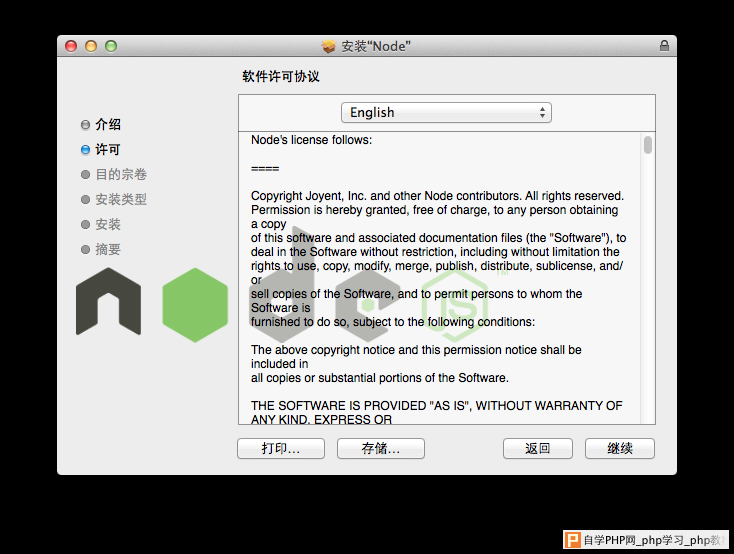Screen dimensions: 734x554
Task: Click the window title 安装"Node"
Action: [x=376, y=46]
